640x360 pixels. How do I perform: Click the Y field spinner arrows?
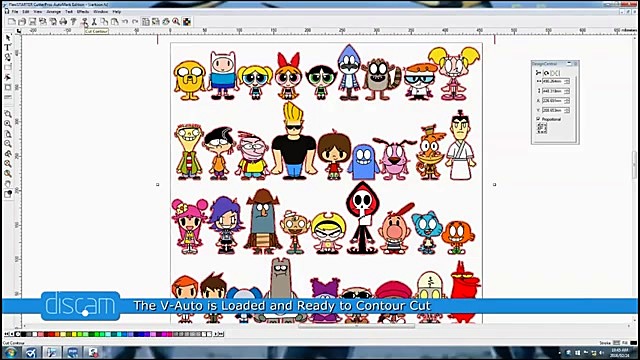pos(567,111)
